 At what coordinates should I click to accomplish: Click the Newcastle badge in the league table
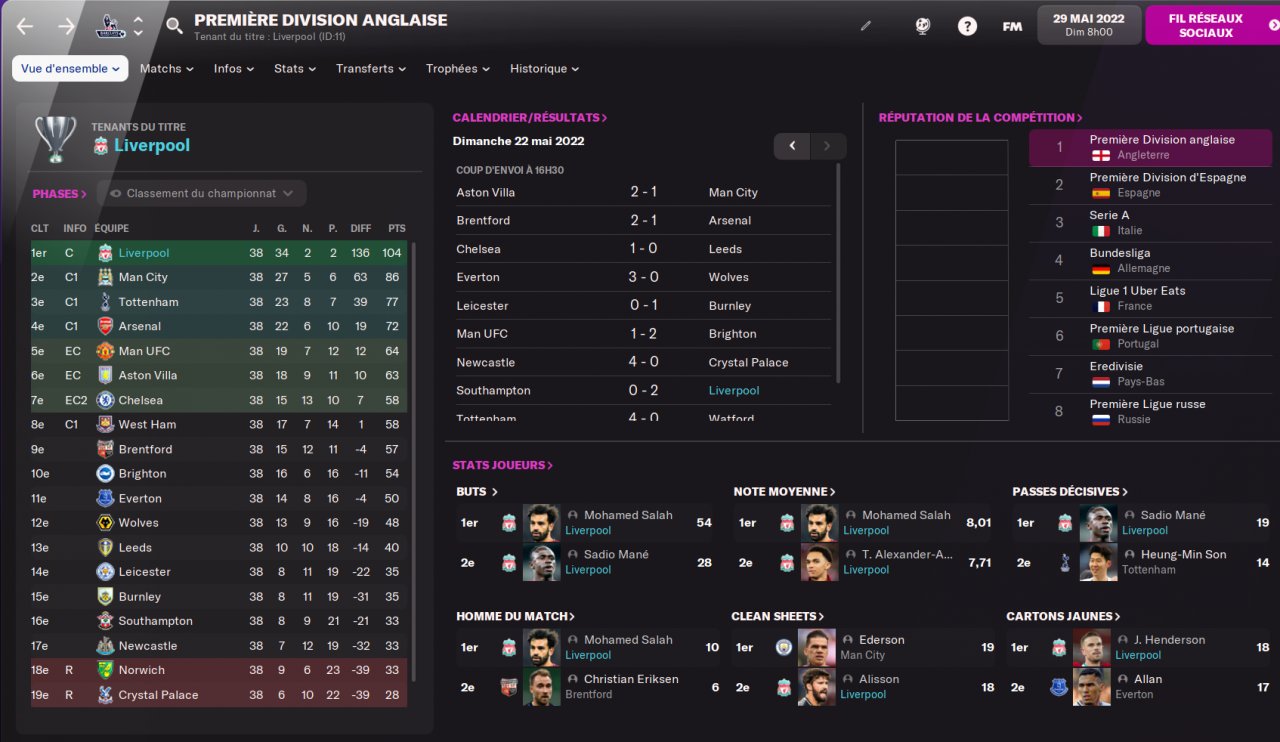(105, 645)
